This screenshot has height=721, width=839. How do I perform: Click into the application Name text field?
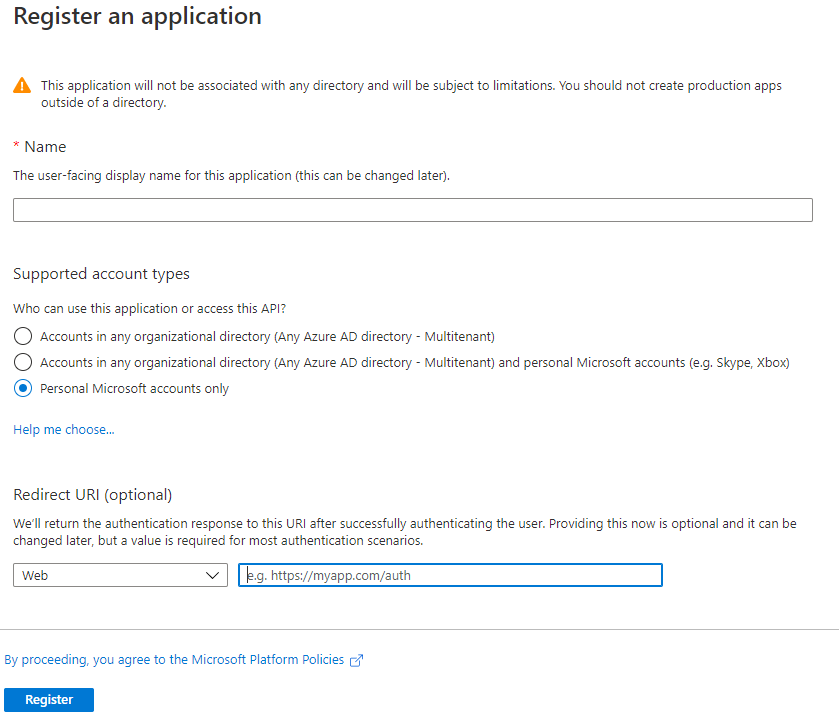pyautogui.click(x=412, y=210)
